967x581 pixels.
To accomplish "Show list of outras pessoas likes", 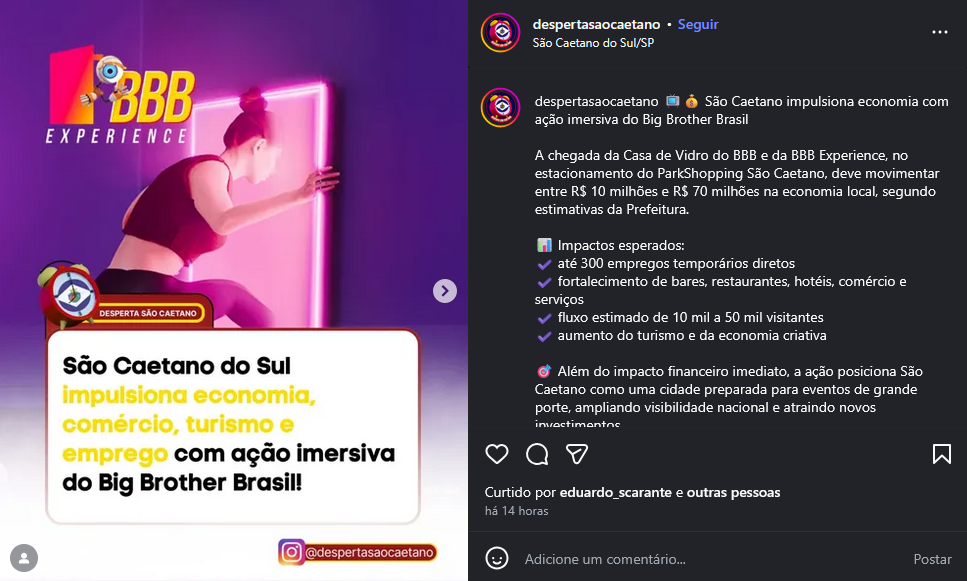I will (733, 492).
